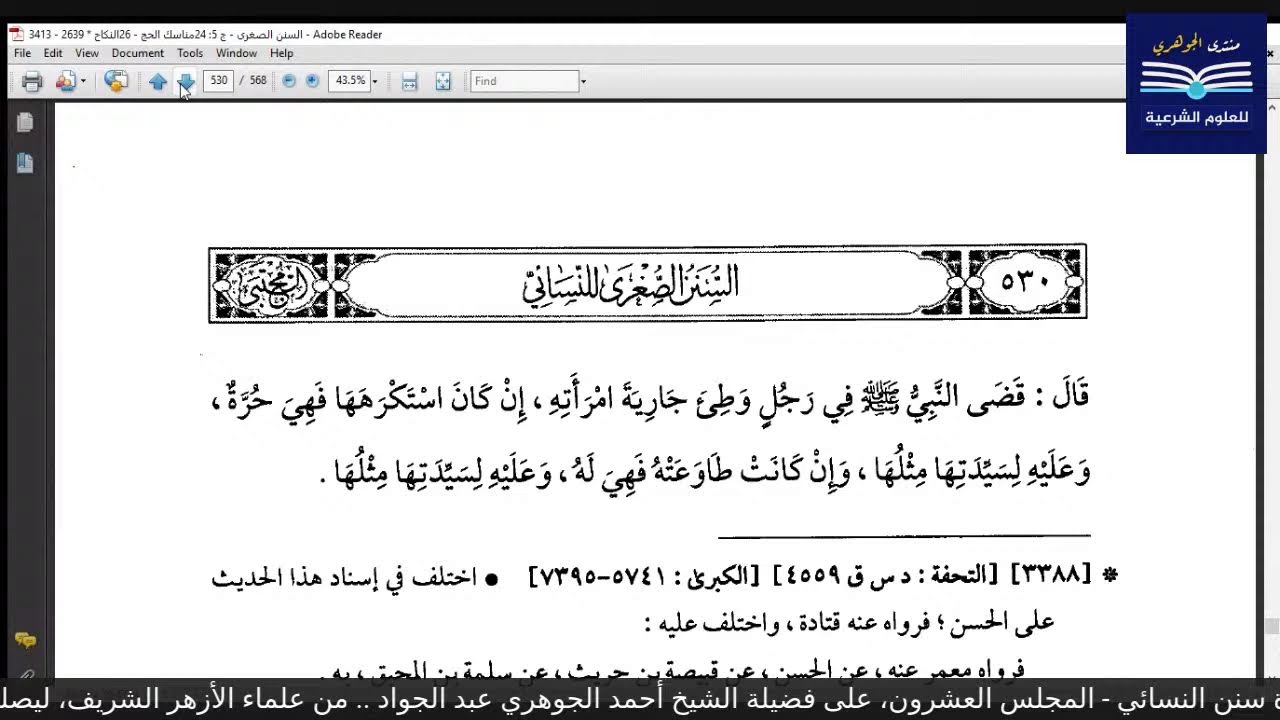The image size is (1280, 720).
Task: Click the globe and mail toolbar icon
Action: click(116, 81)
